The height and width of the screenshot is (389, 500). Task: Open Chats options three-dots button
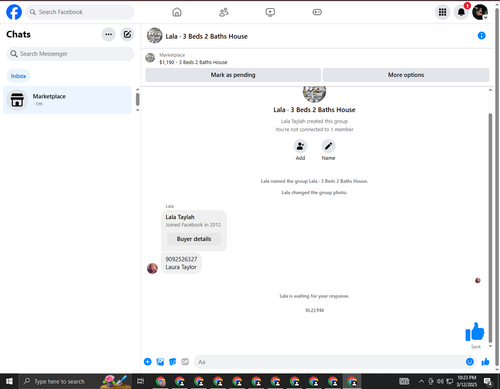(108, 34)
